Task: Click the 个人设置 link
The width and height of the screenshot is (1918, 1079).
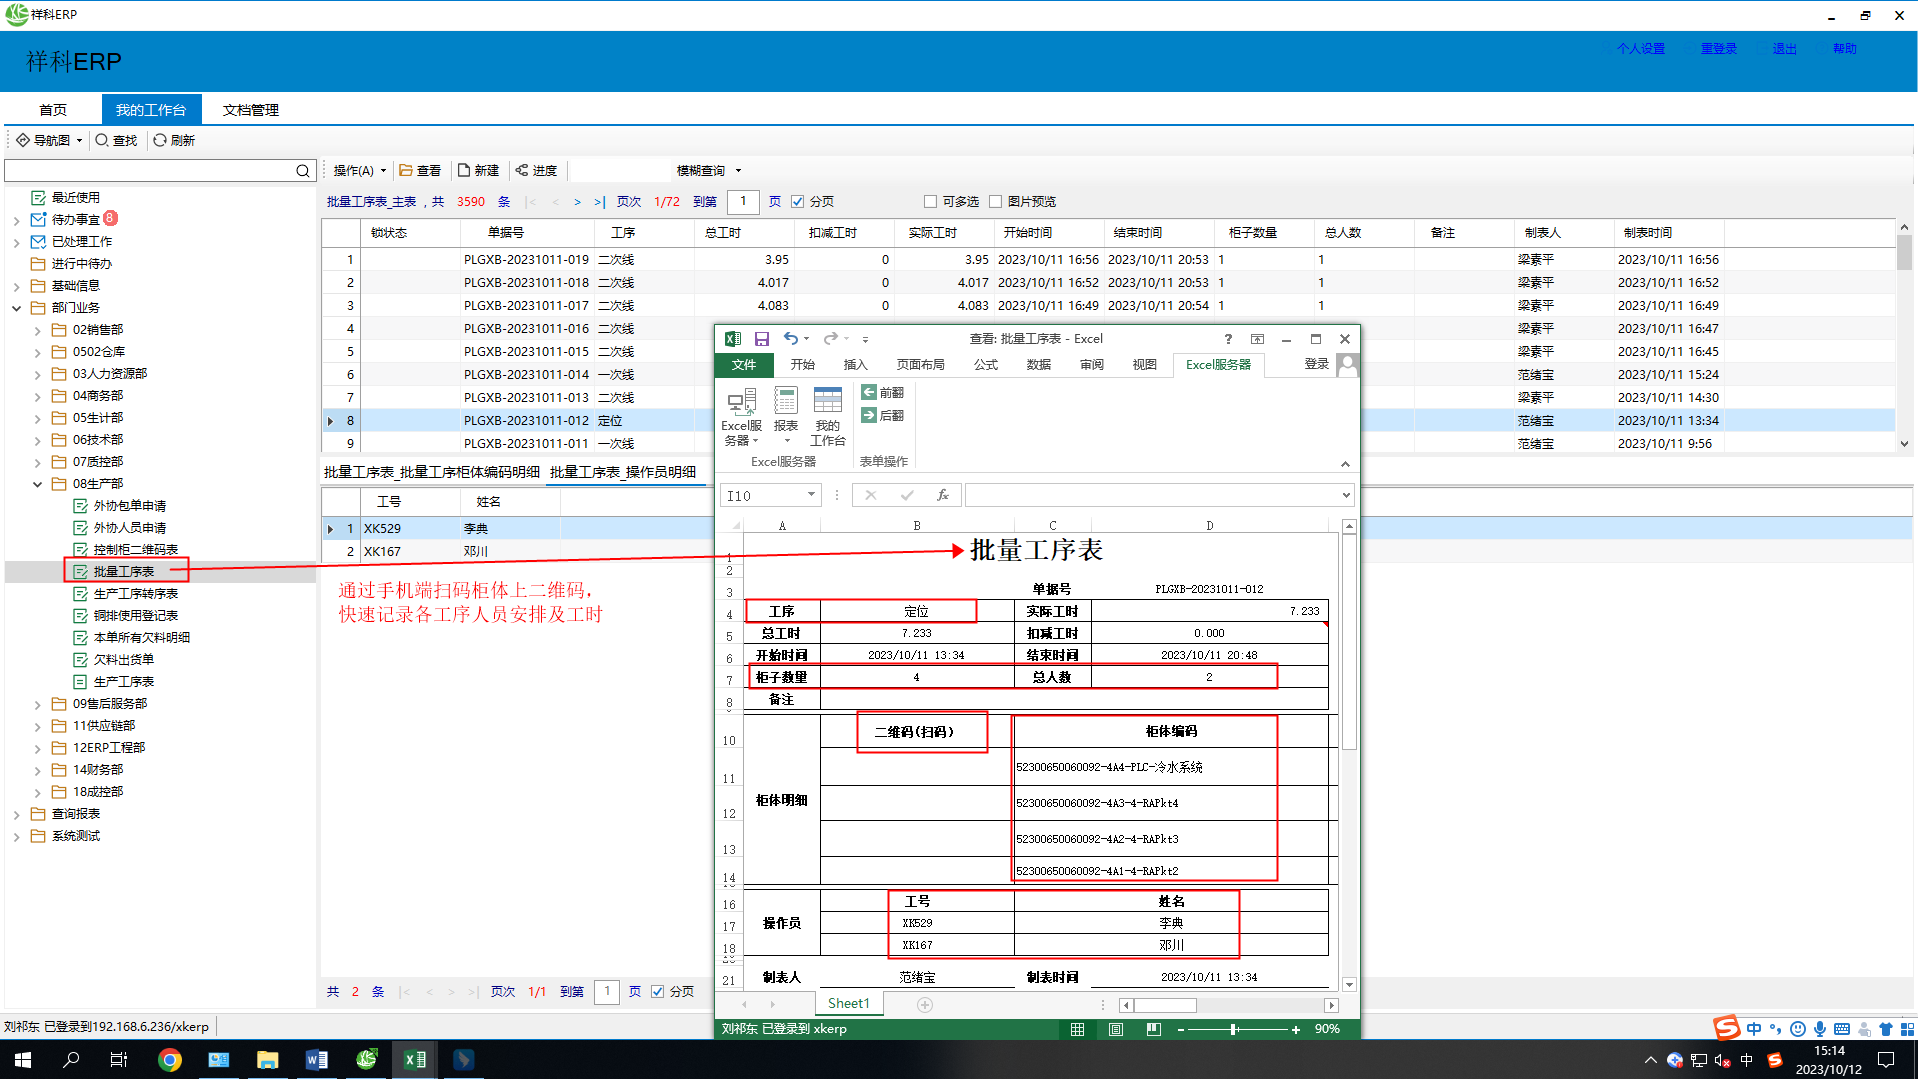Action: point(1640,49)
